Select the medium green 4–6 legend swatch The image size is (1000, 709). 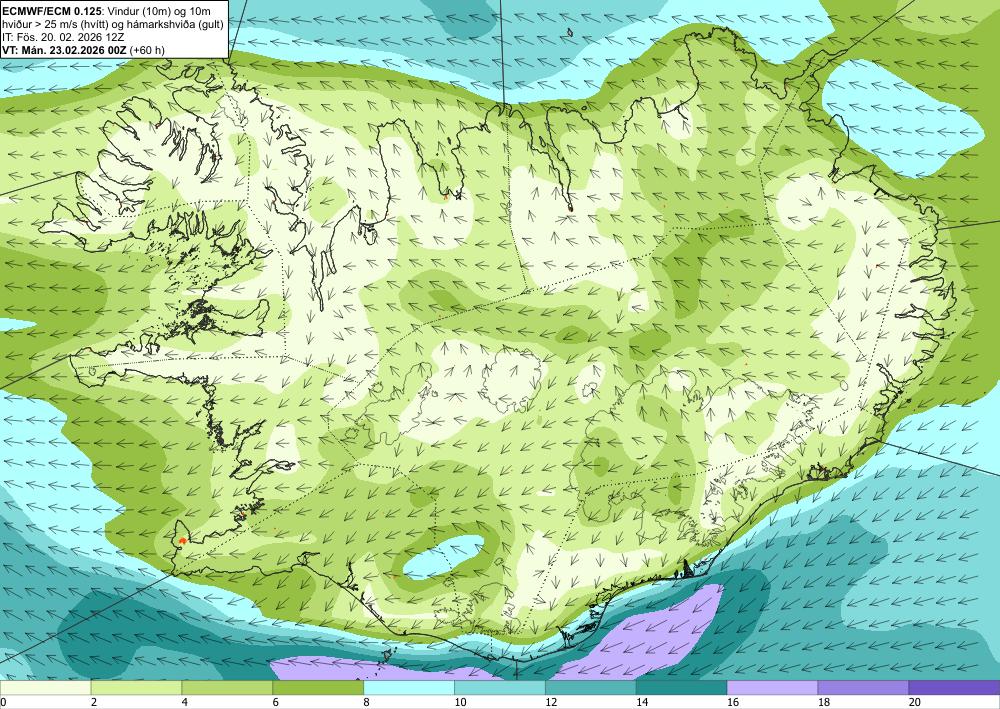227,687
